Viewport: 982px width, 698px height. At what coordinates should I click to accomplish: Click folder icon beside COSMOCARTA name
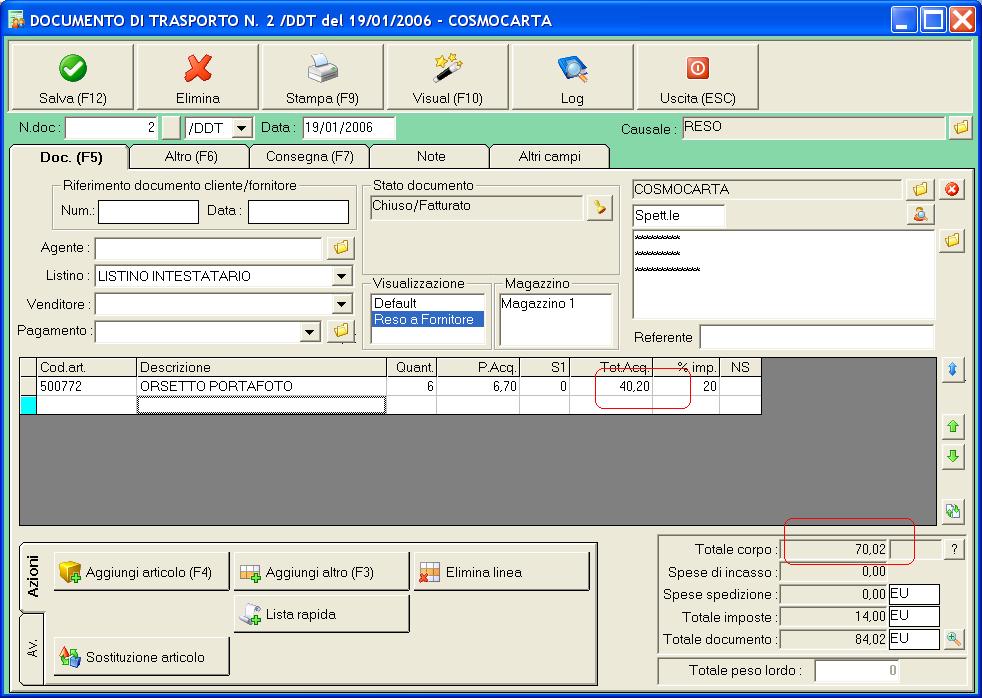[x=919, y=189]
